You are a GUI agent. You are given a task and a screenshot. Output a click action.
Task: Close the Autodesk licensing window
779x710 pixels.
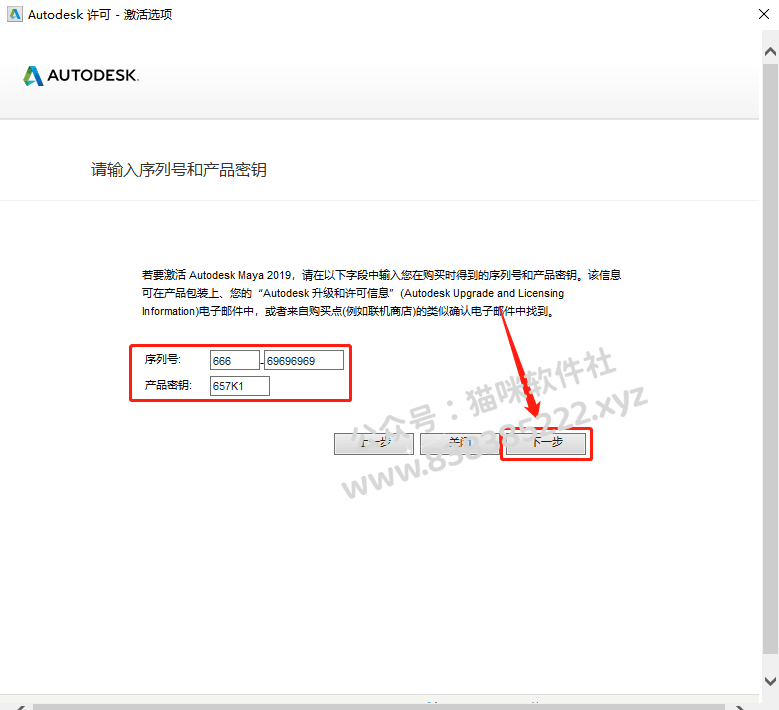764,14
